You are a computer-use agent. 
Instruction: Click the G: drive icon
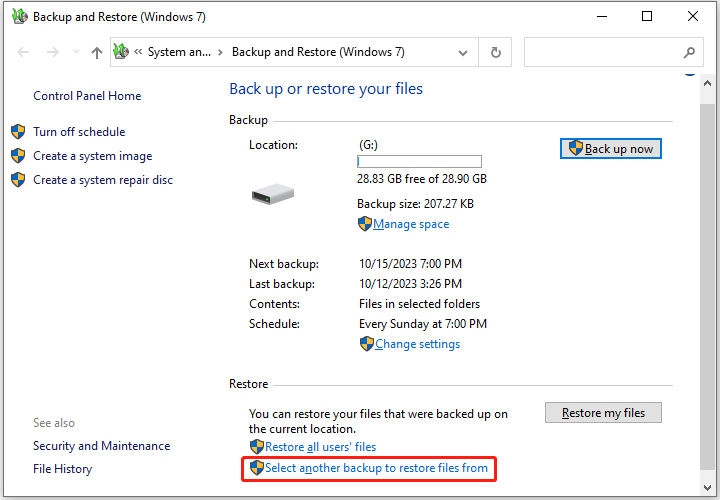273,194
